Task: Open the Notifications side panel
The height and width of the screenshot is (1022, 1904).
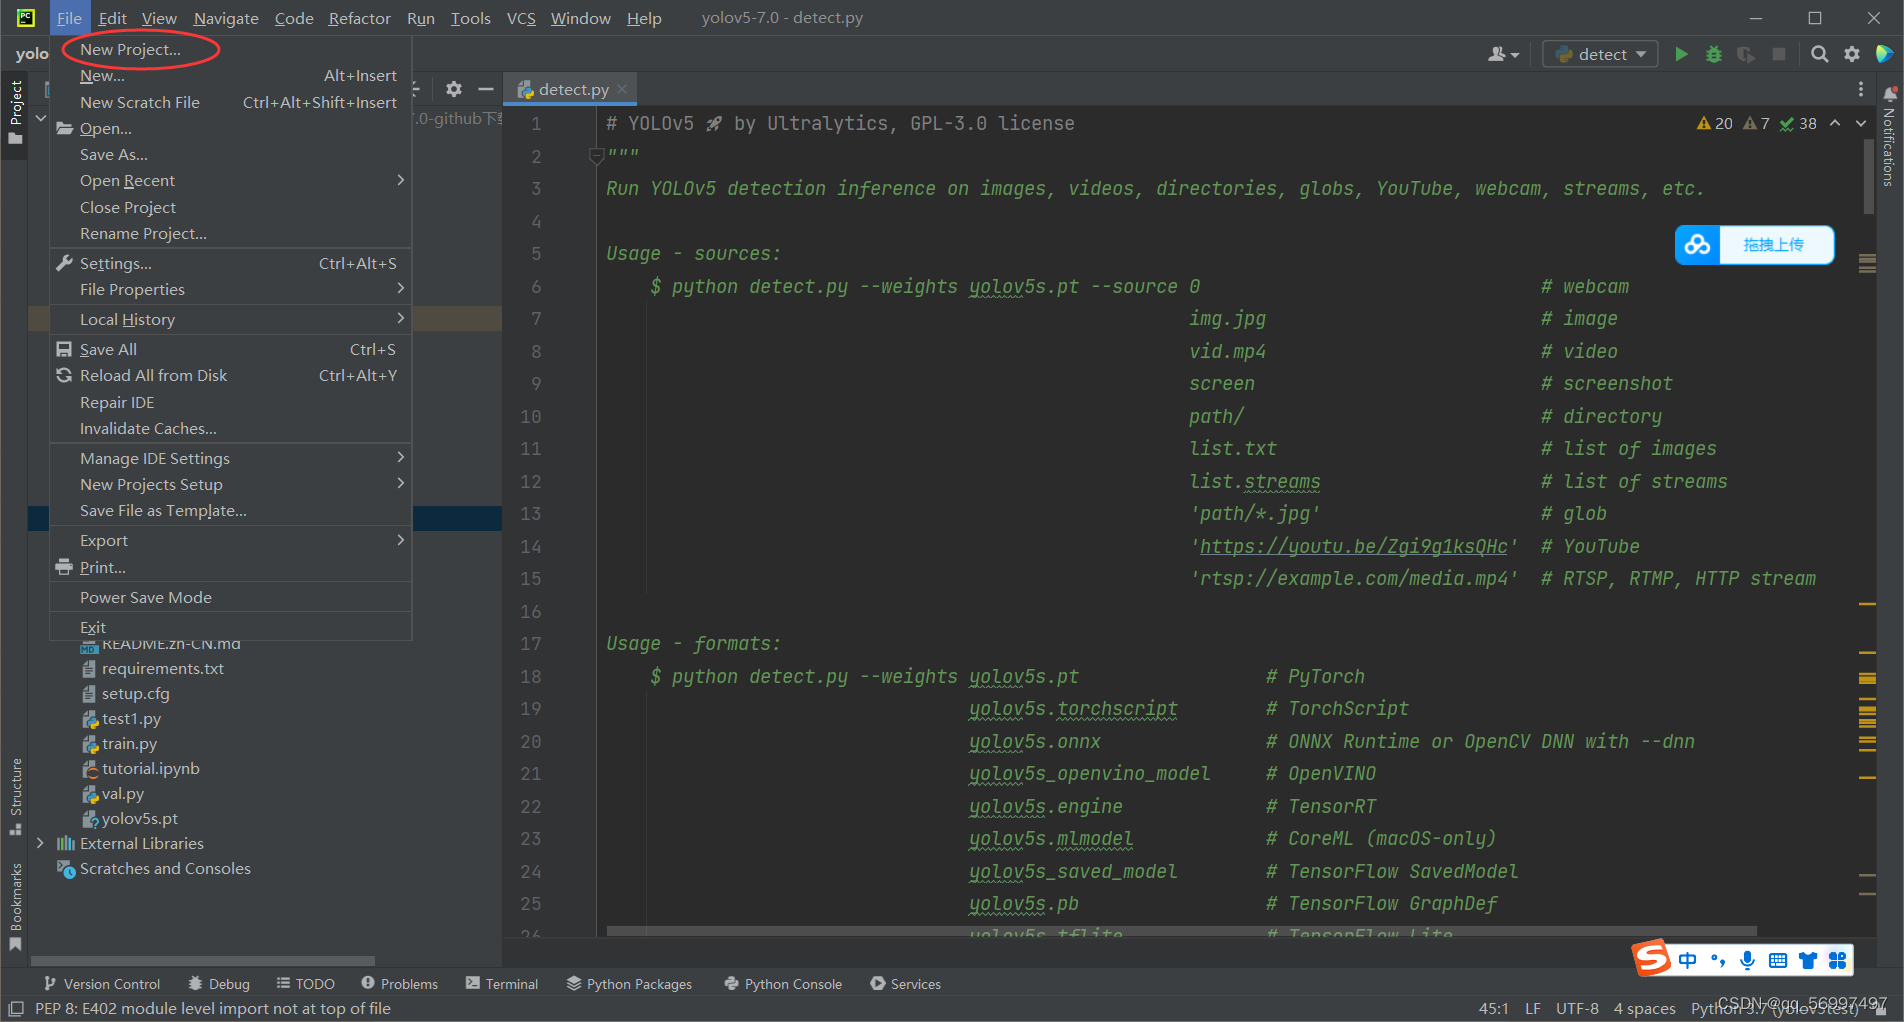Action: click(x=1889, y=136)
